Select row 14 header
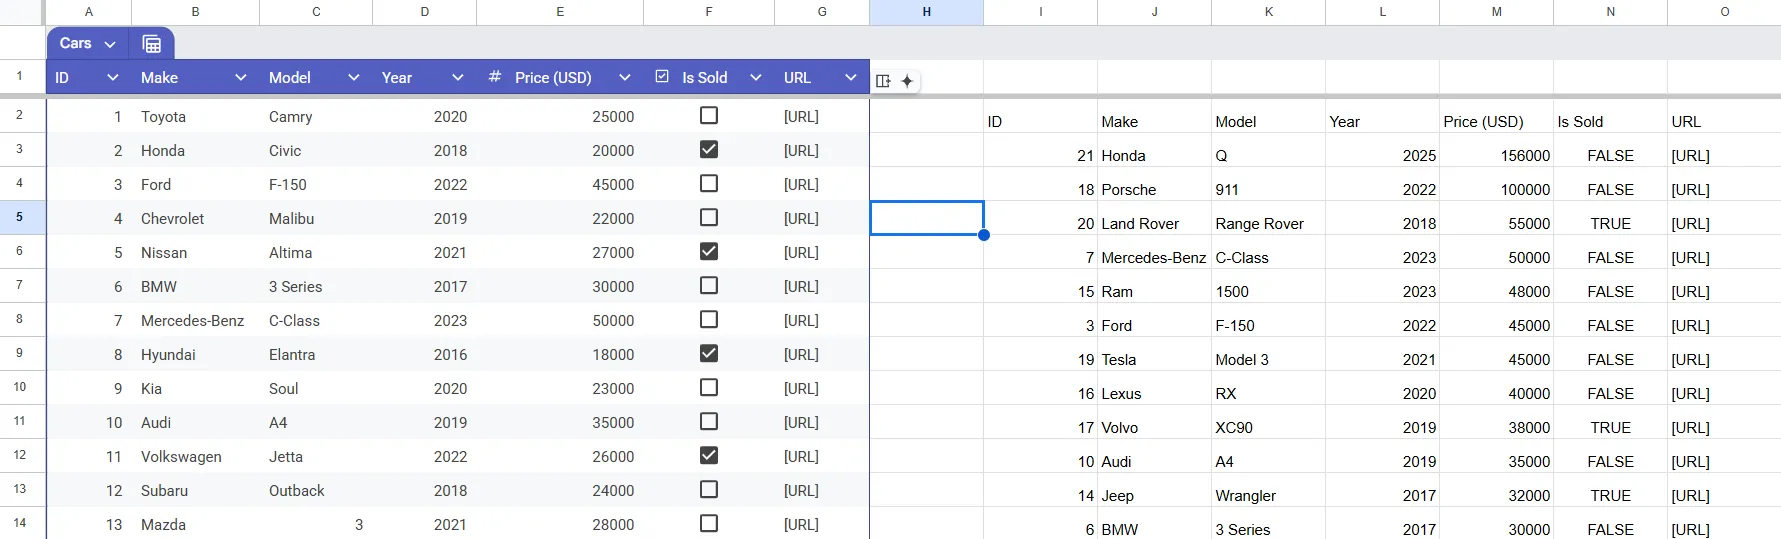The height and width of the screenshot is (539, 1781). (20, 522)
